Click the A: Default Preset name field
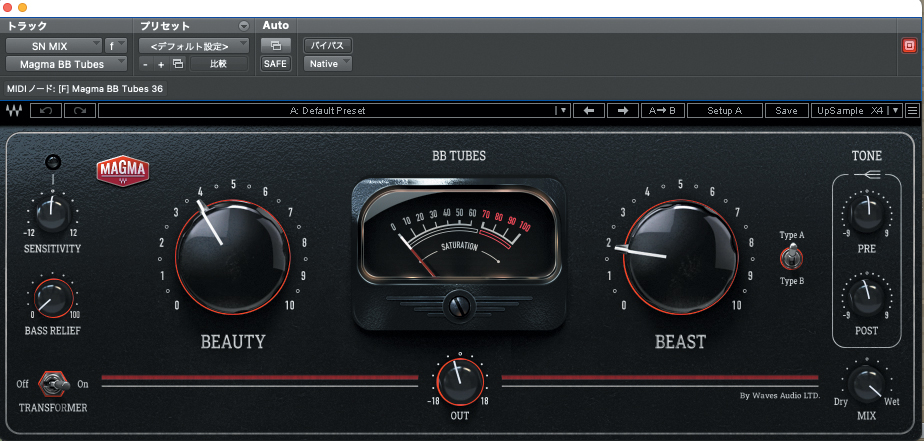 pos(328,110)
